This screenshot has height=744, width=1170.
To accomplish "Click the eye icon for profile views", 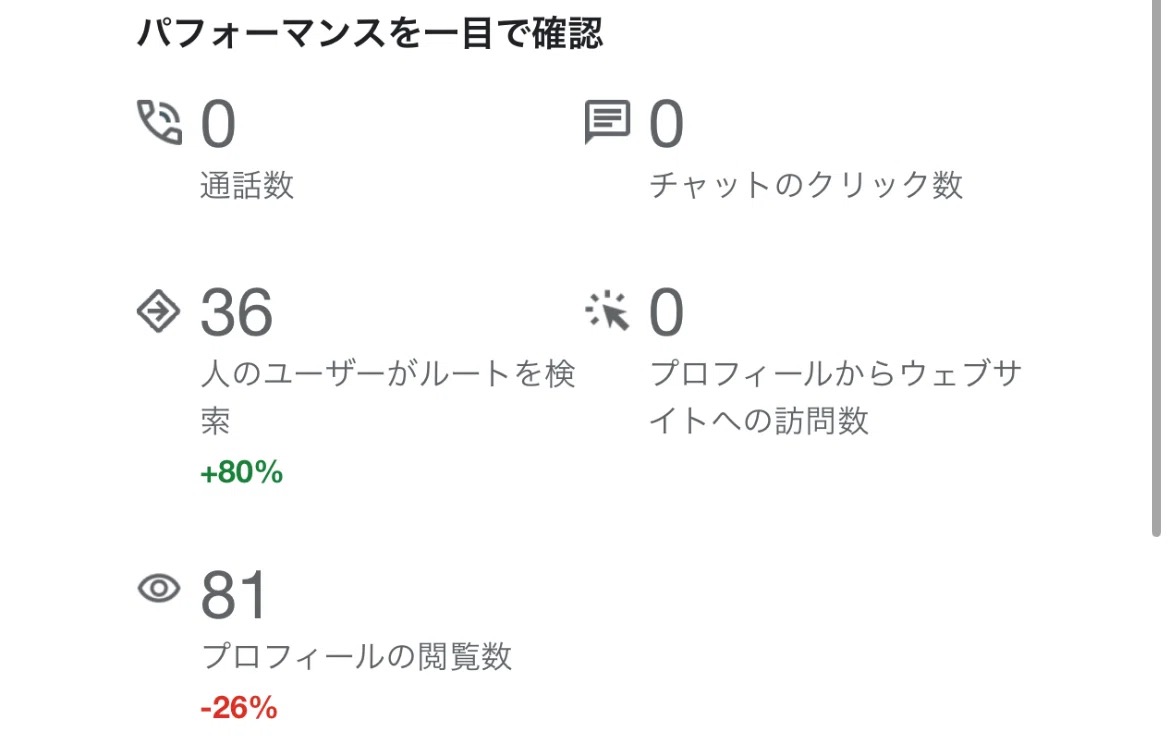I will click(x=157, y=588).
